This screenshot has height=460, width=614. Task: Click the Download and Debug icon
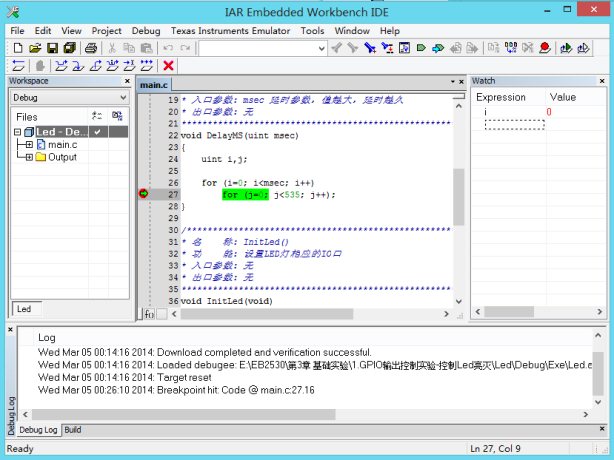pyautogui.click(x=566, y=48)
